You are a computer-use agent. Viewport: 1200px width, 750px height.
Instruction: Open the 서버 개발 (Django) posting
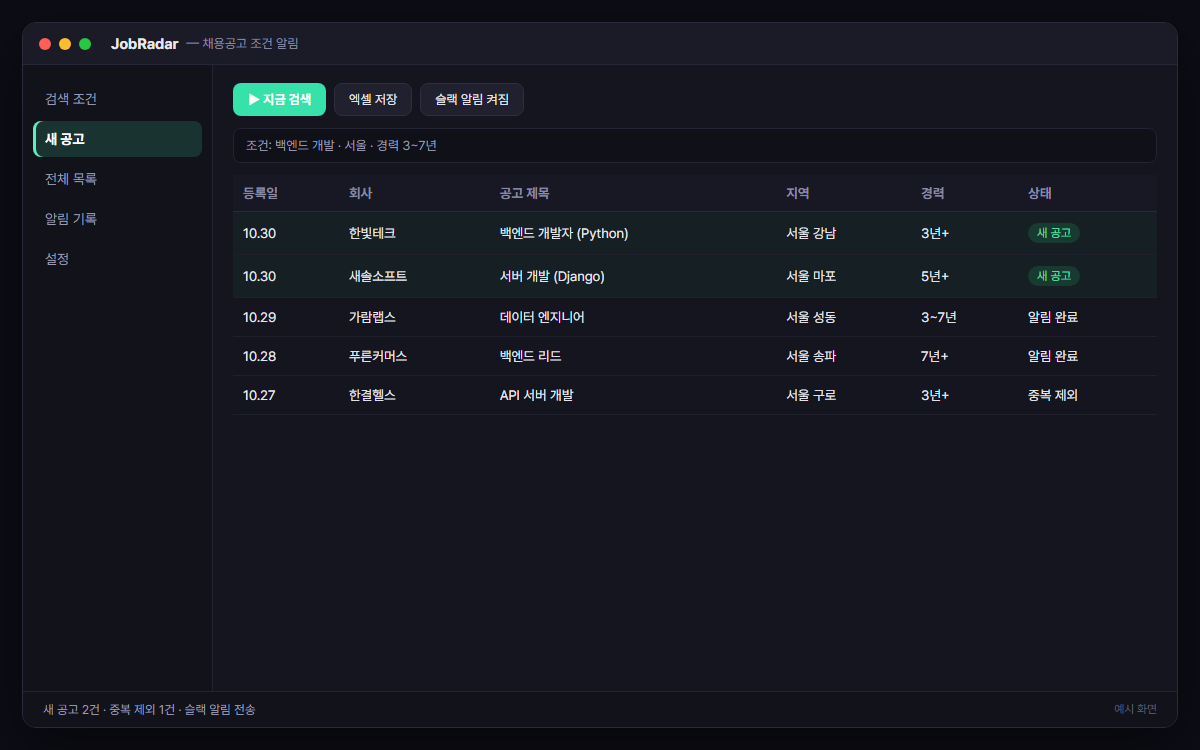click(552, 276)
